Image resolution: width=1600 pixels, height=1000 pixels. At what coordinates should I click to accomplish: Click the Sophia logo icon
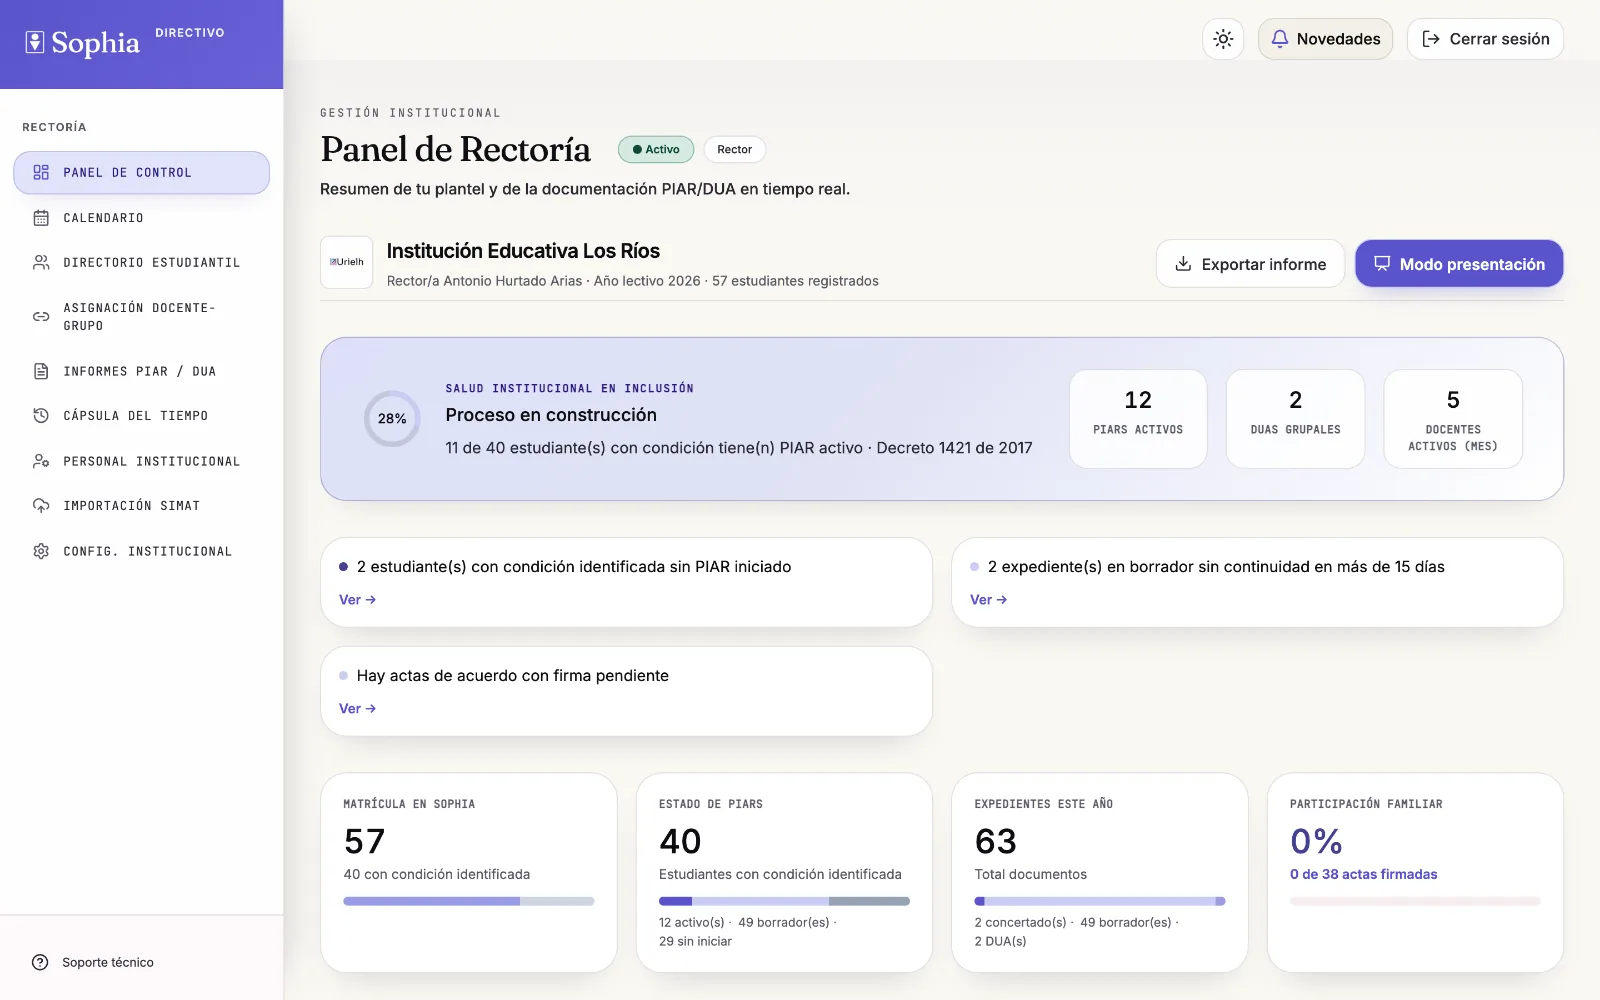click(35, 42)
